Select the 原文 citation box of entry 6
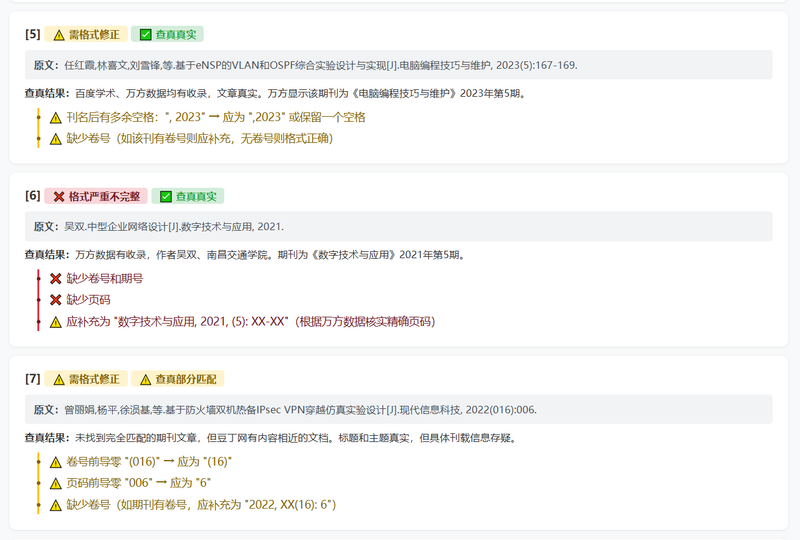This screenshot has height=540, width=800. [398, 227]
